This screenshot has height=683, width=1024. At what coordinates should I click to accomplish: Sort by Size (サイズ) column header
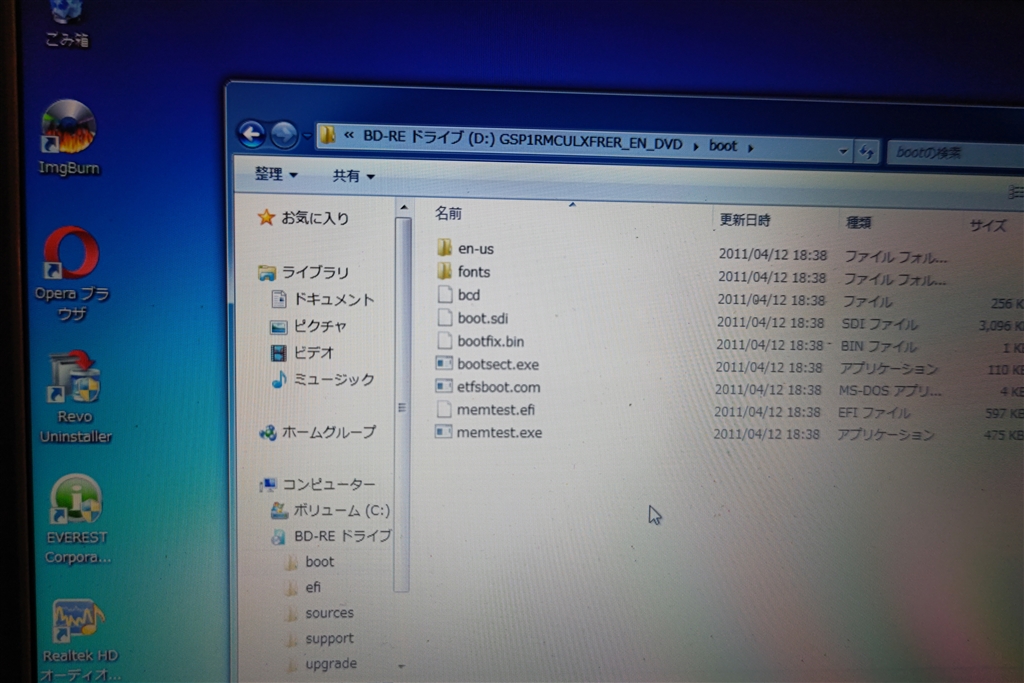988,226
